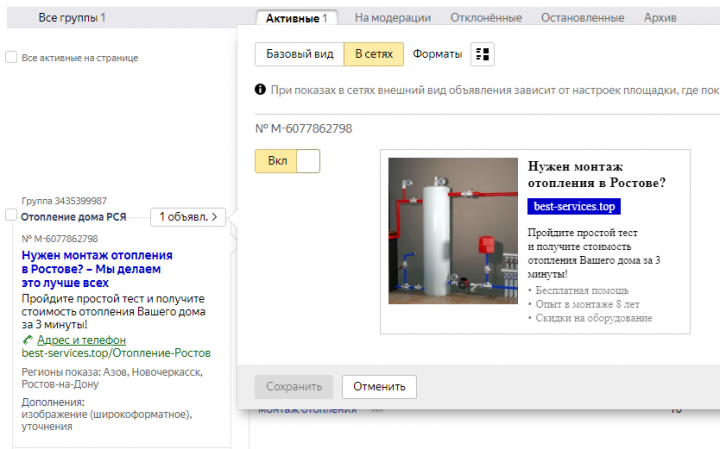Click the 'Форматы' label
720x449 pixels.
[x=437, y=54]
